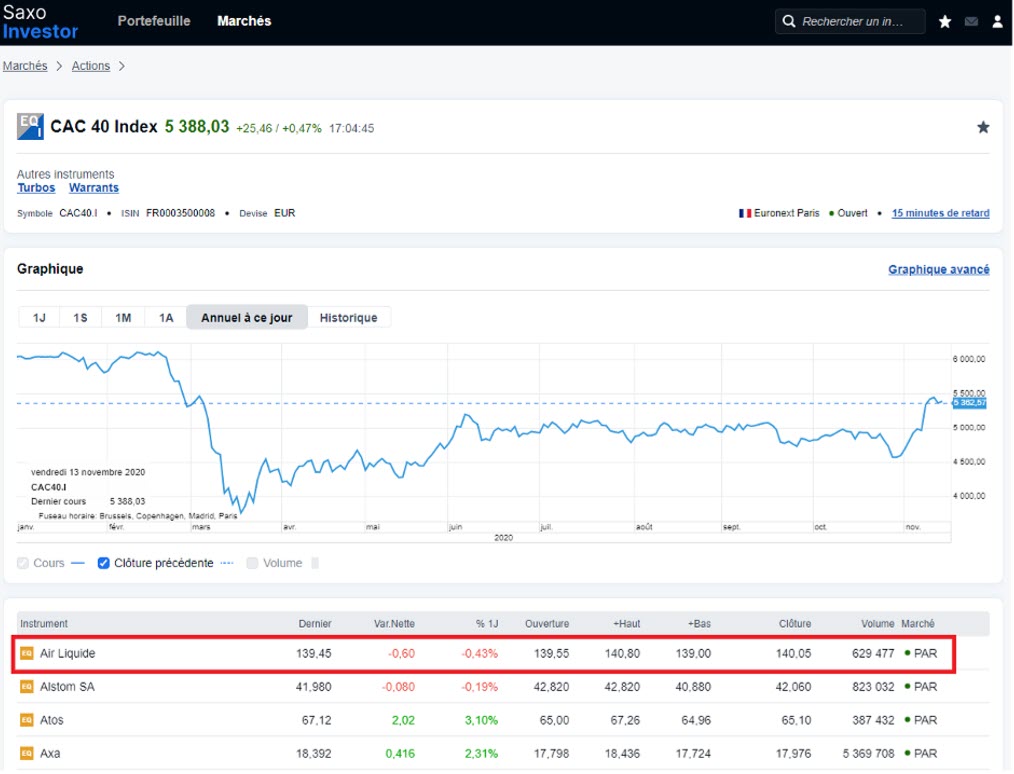Select the 1S chart period
Image resolution: width=1014 pixels, height=774 pixels.
[x=80, y=317]
